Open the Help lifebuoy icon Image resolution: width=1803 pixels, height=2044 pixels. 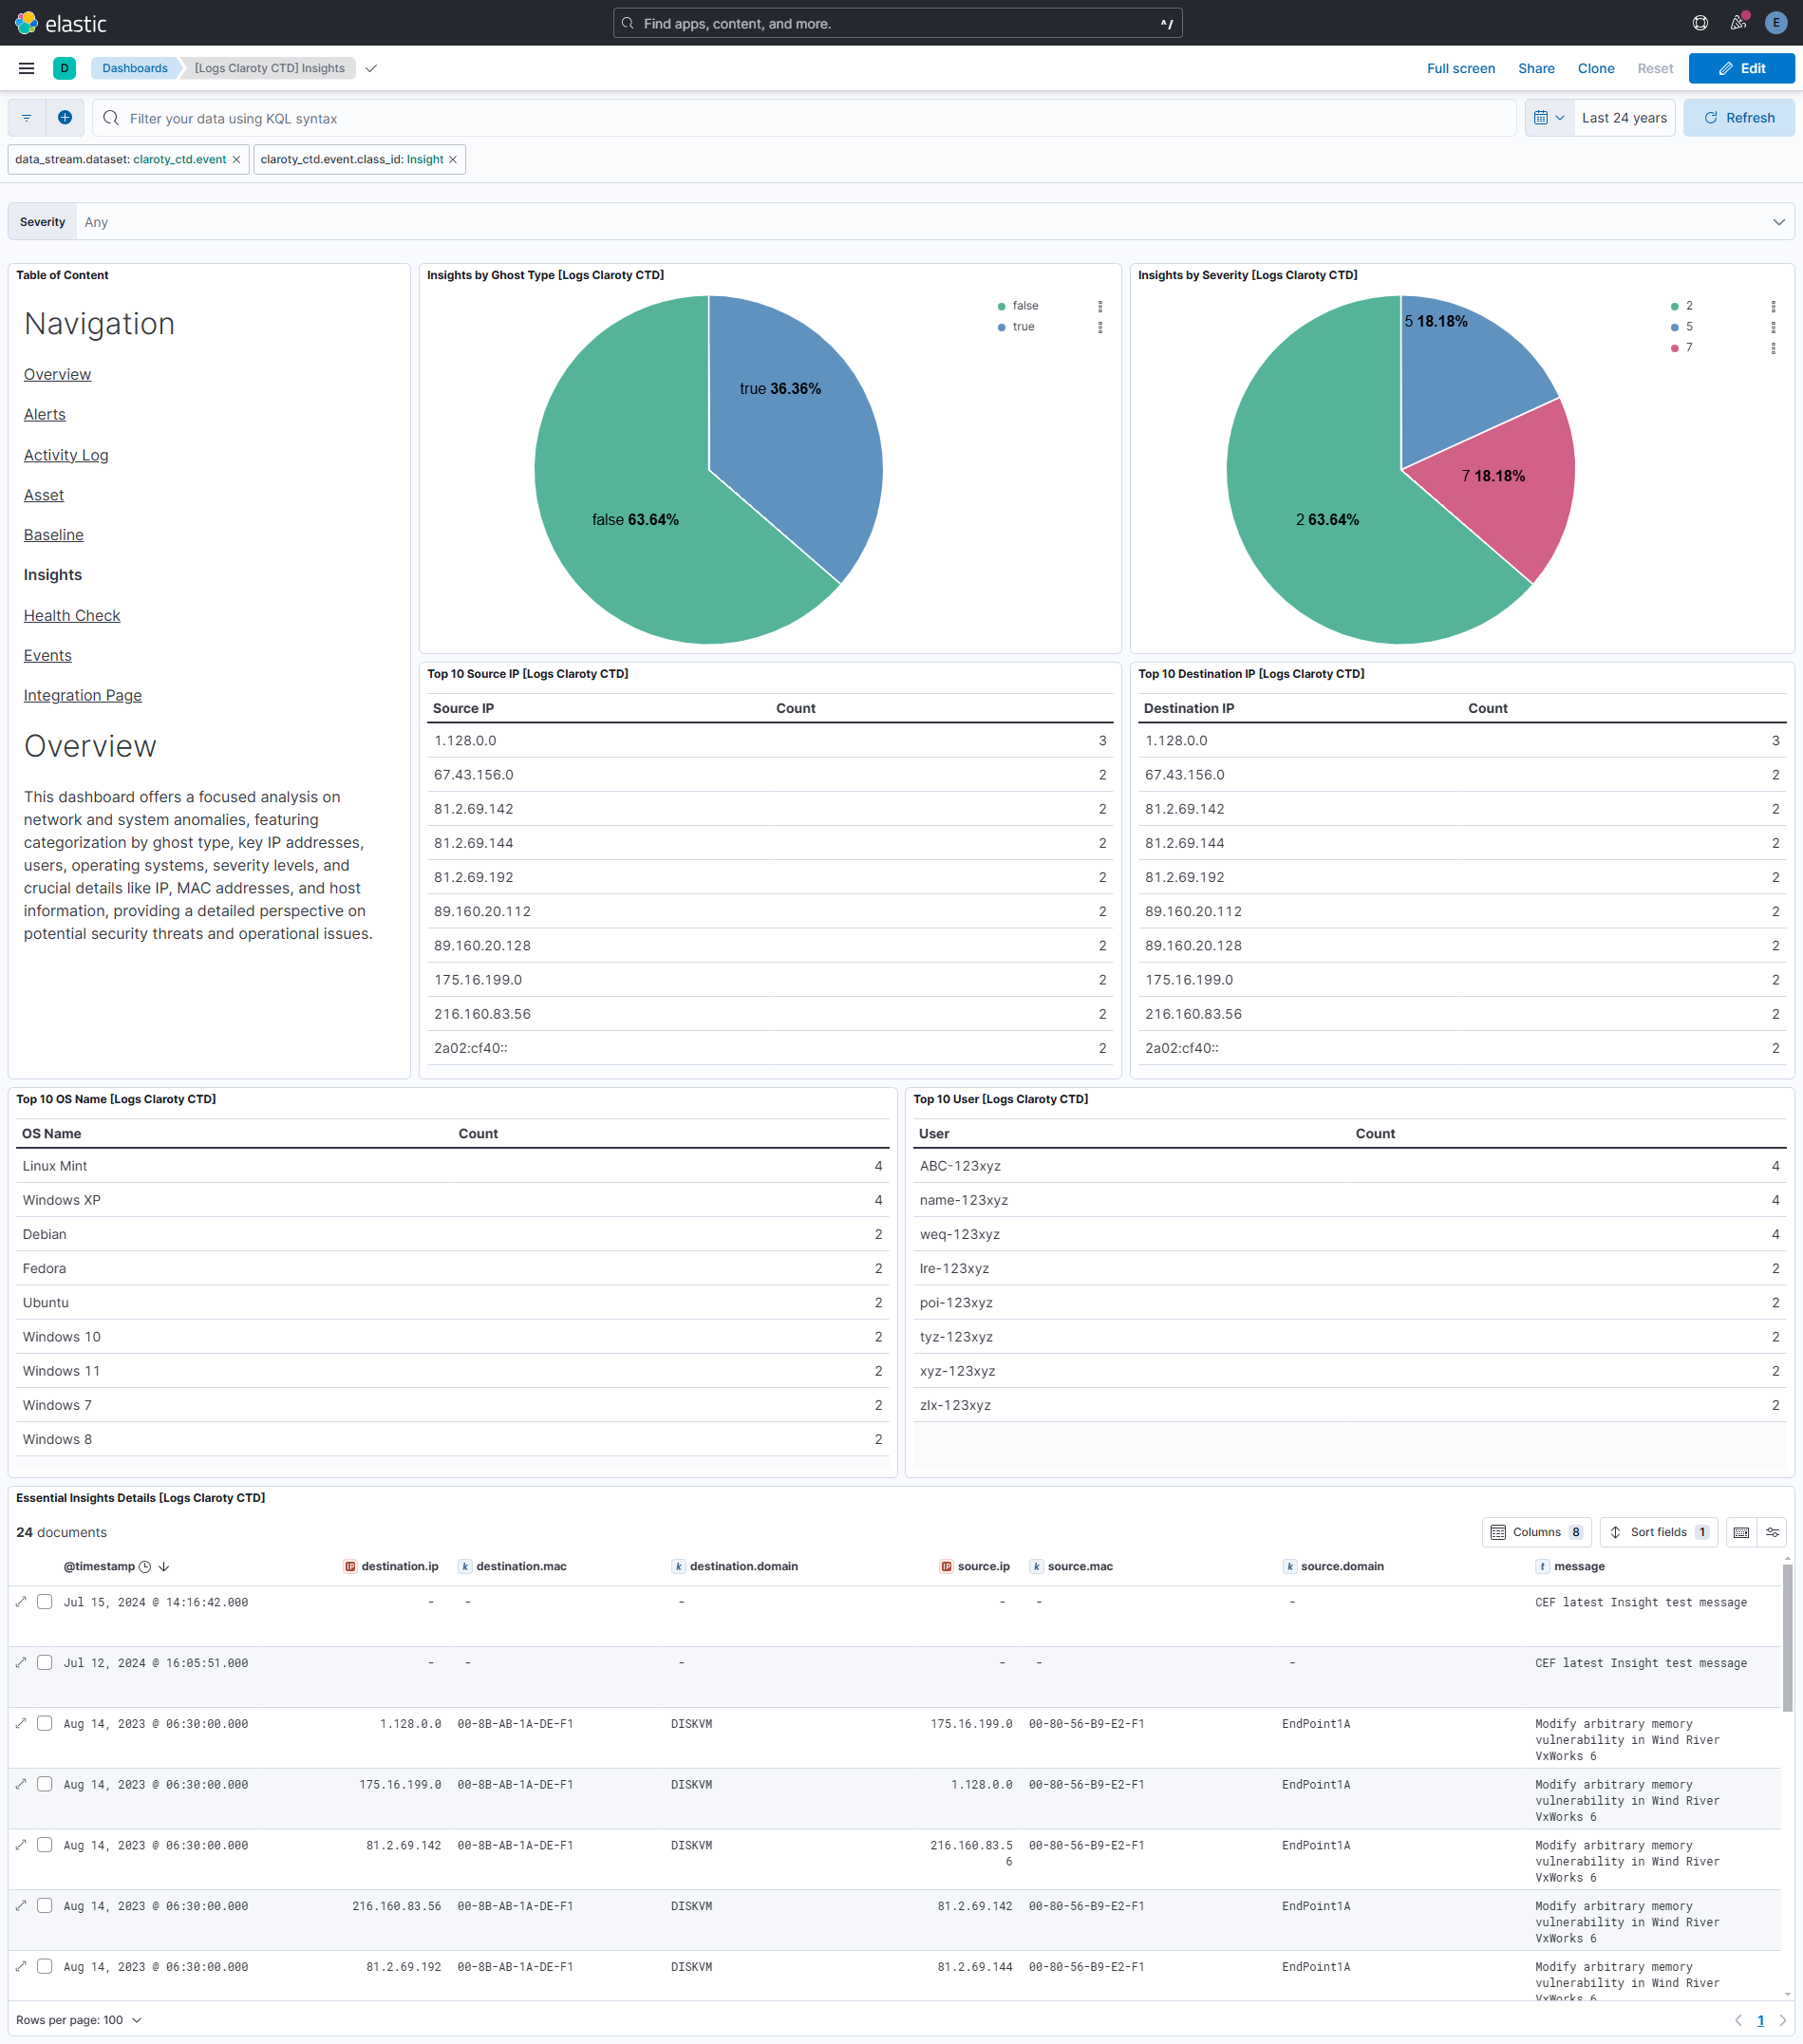coord(1700,23)
